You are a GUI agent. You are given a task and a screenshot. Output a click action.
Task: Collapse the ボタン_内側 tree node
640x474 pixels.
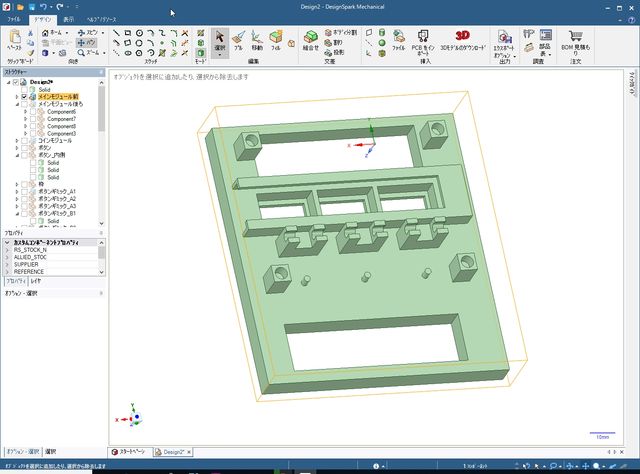[17, 155]
